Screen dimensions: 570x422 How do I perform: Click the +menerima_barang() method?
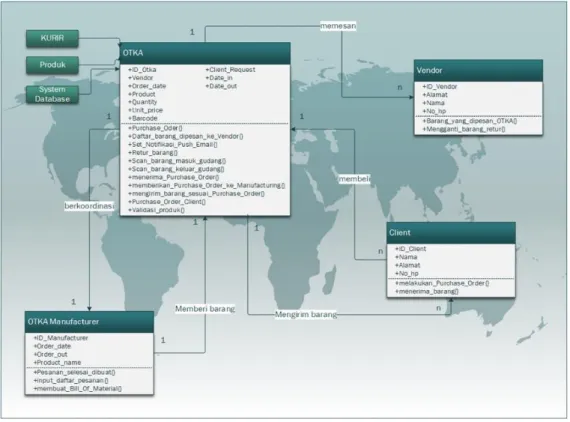[427, 291]
